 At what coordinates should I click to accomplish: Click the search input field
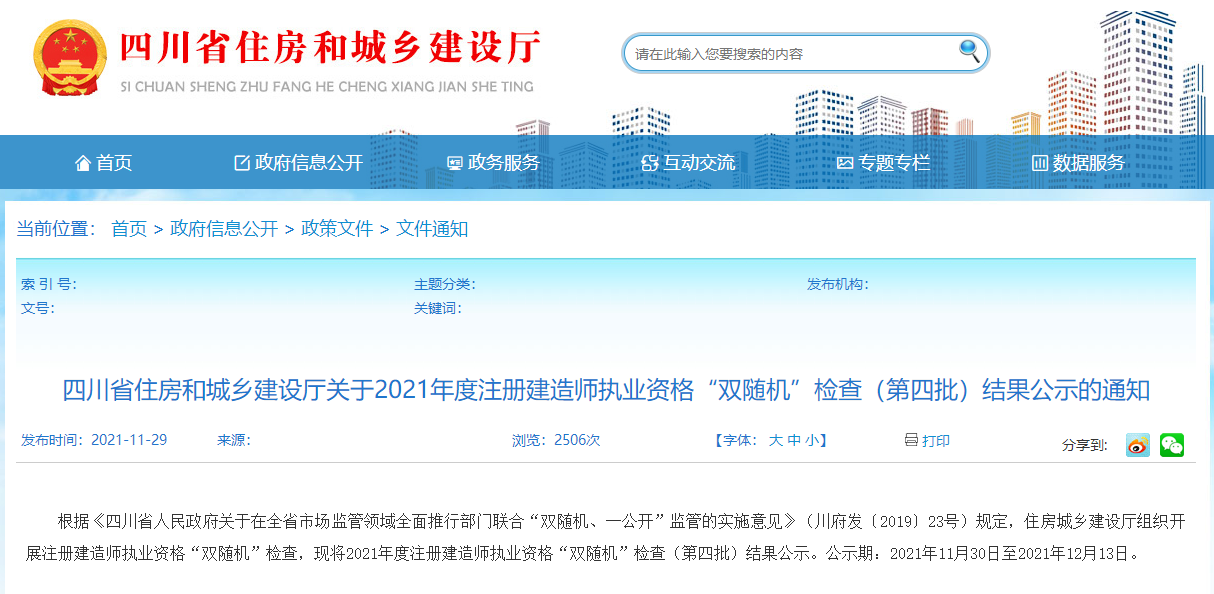click(790, 54)
